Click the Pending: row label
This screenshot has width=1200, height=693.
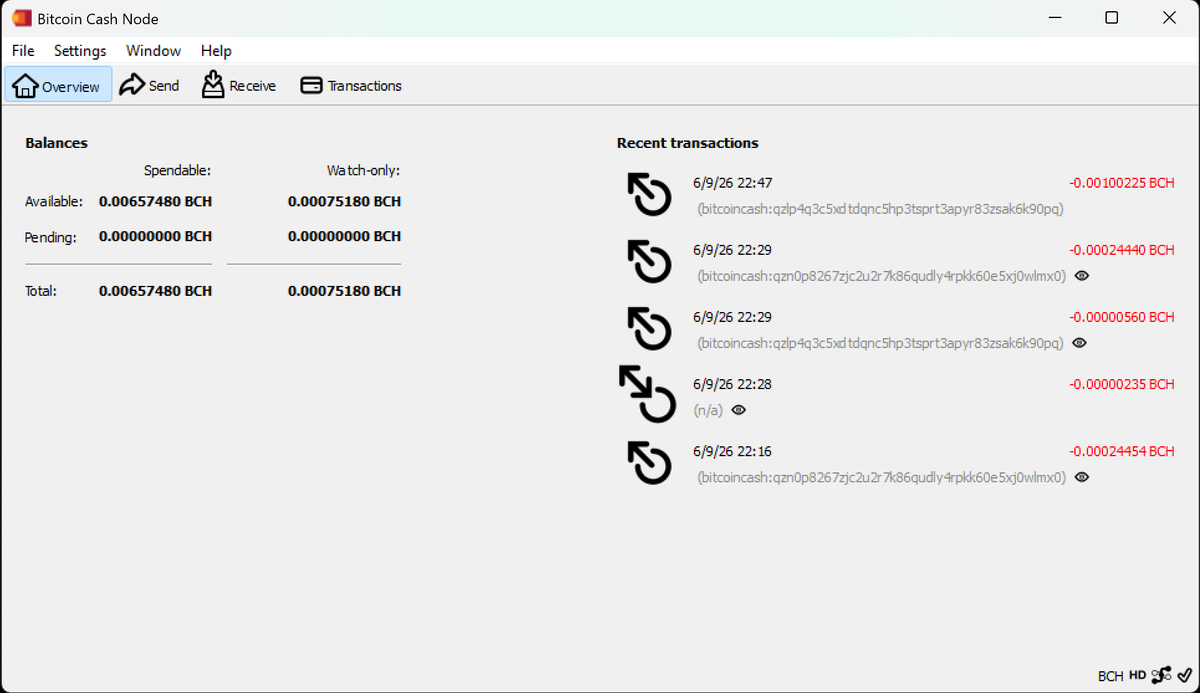click(x=51, y=238)
